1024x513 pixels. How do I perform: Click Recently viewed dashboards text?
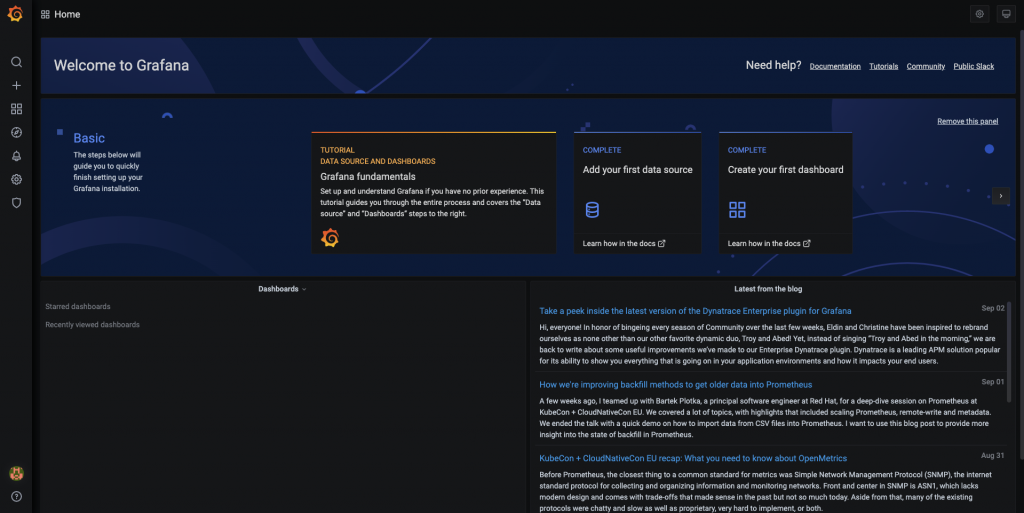[92, 325]
